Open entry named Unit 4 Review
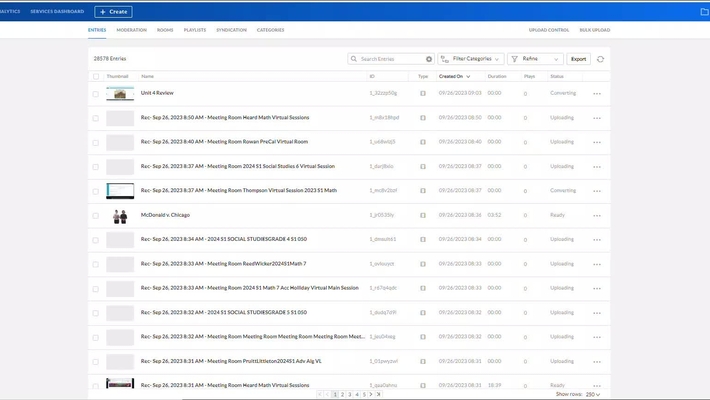Image resolution: width=710 pixels, height=400 pixels. 157,93
